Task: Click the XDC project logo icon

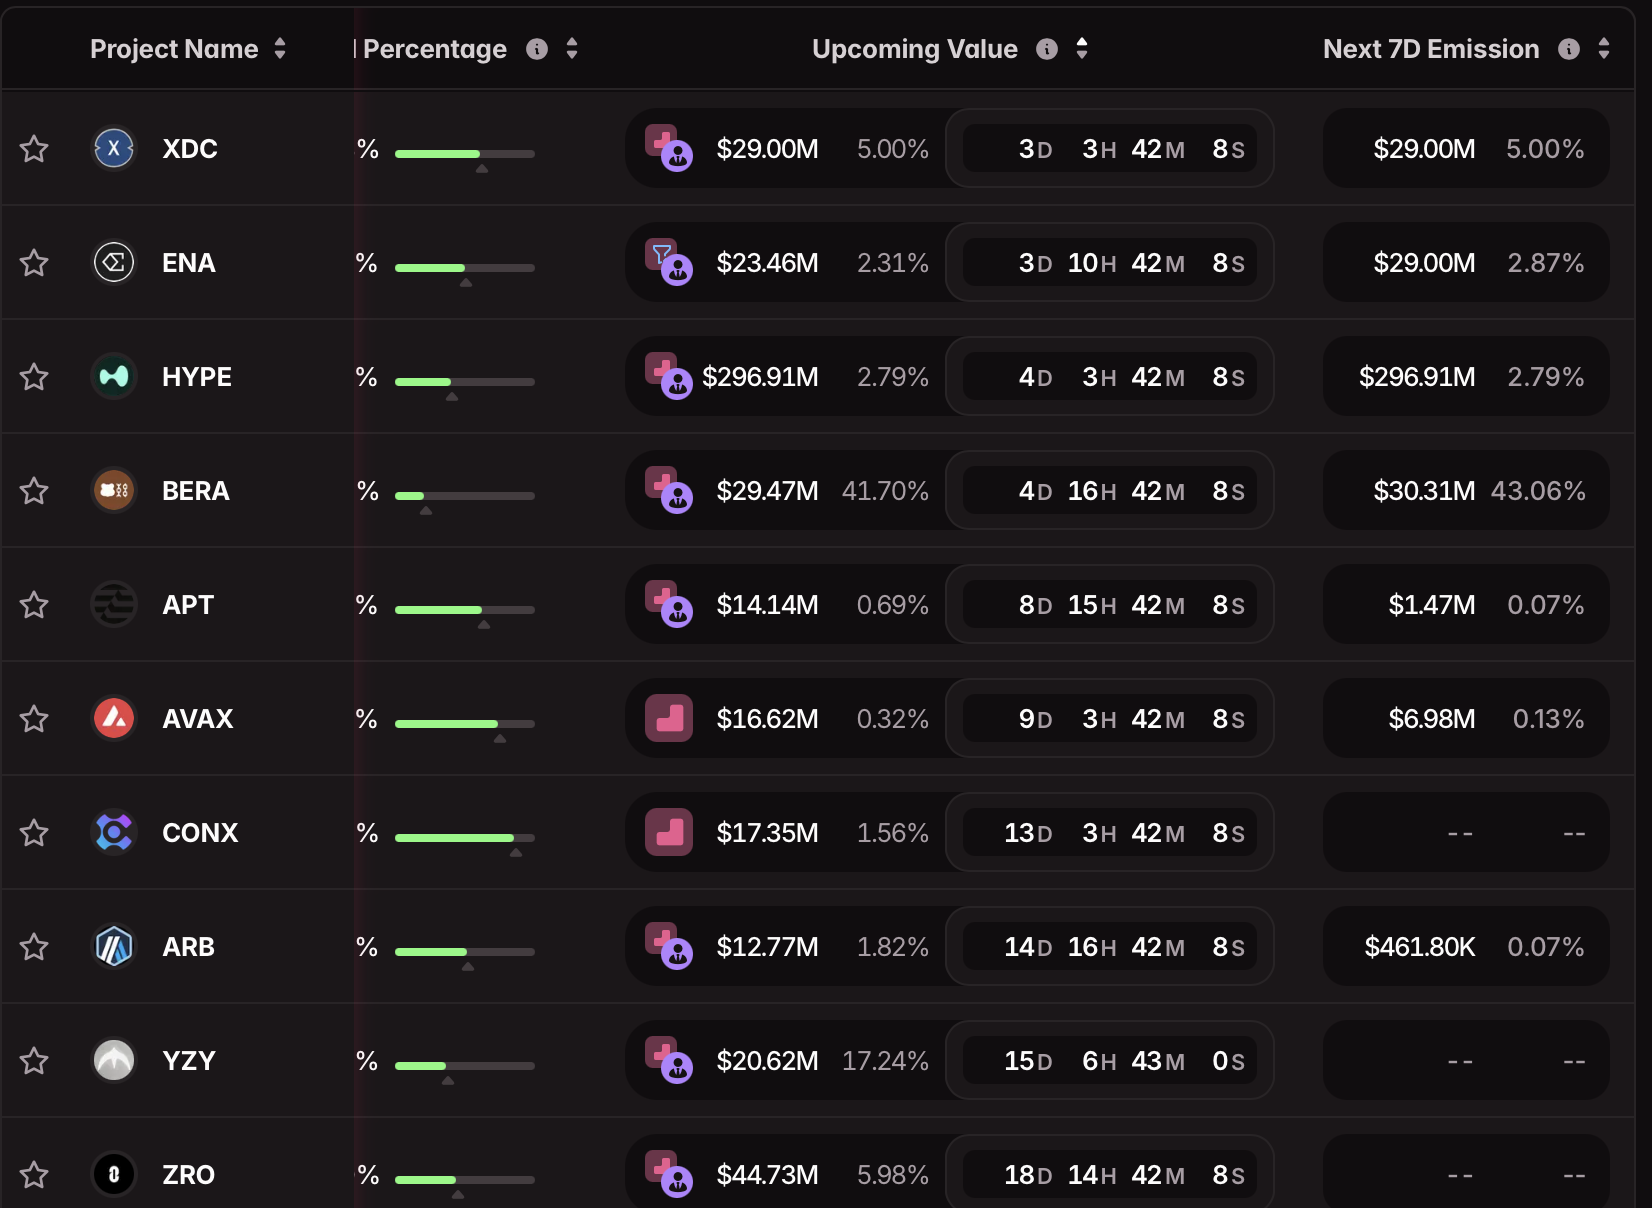Action: 114,149
